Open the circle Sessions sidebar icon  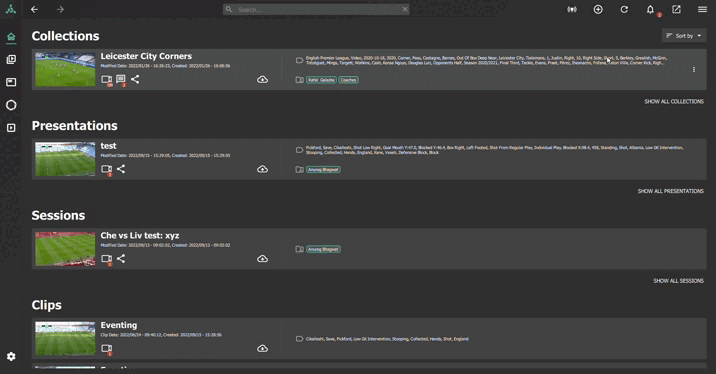(11, 105)
